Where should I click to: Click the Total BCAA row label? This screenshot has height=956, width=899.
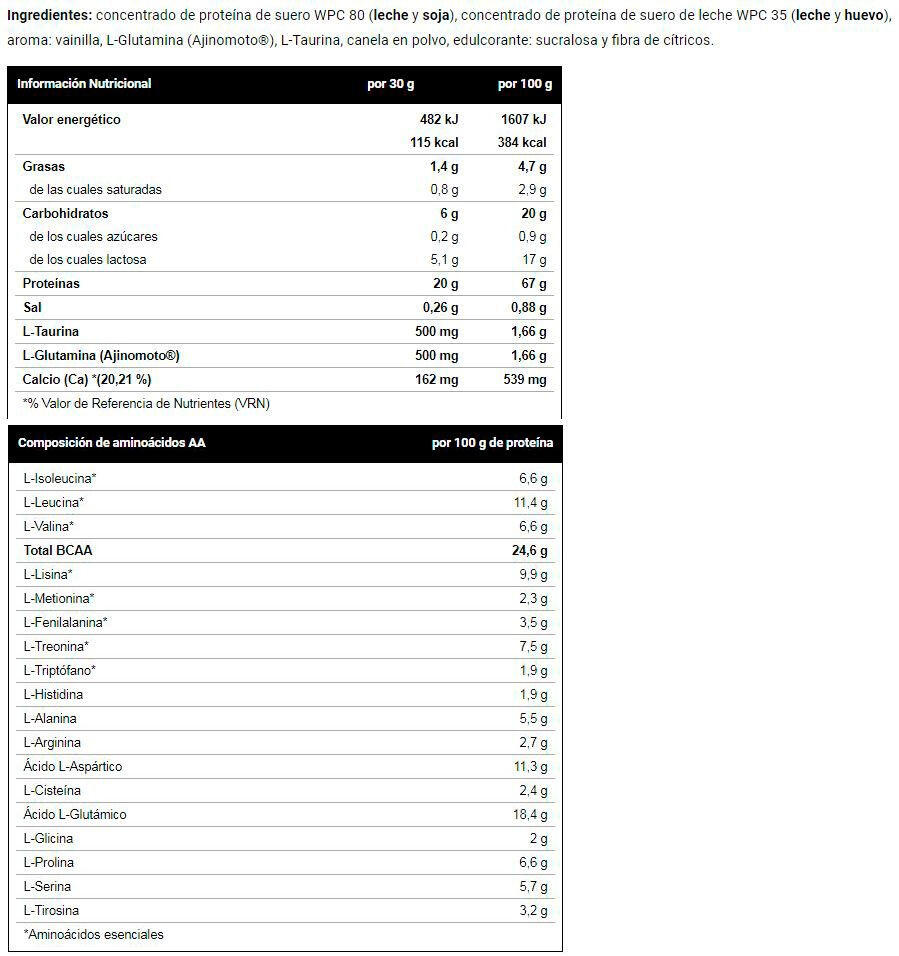click(58, 551)
